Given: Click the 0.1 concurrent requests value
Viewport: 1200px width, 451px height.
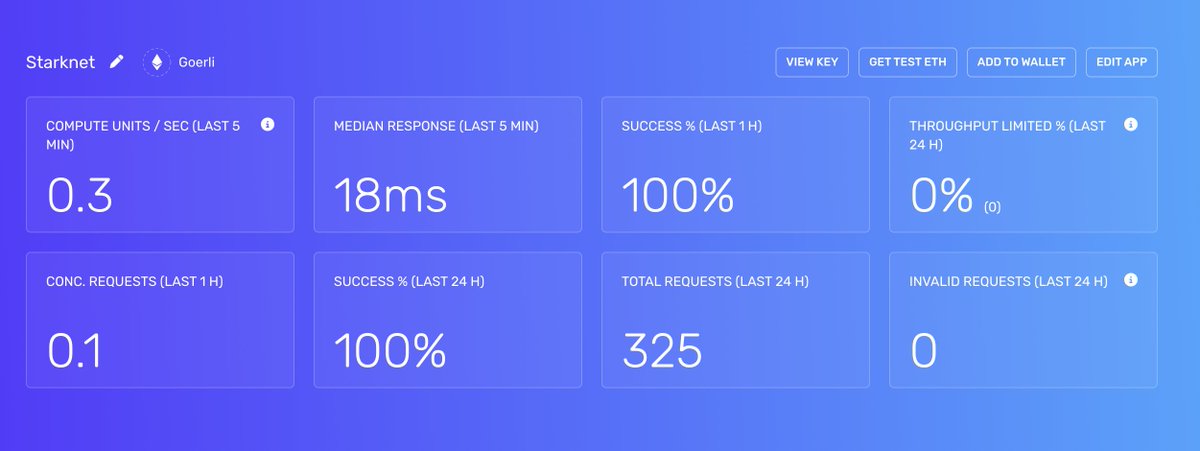Looking at the screenshot, I should [x=75, y=351].
